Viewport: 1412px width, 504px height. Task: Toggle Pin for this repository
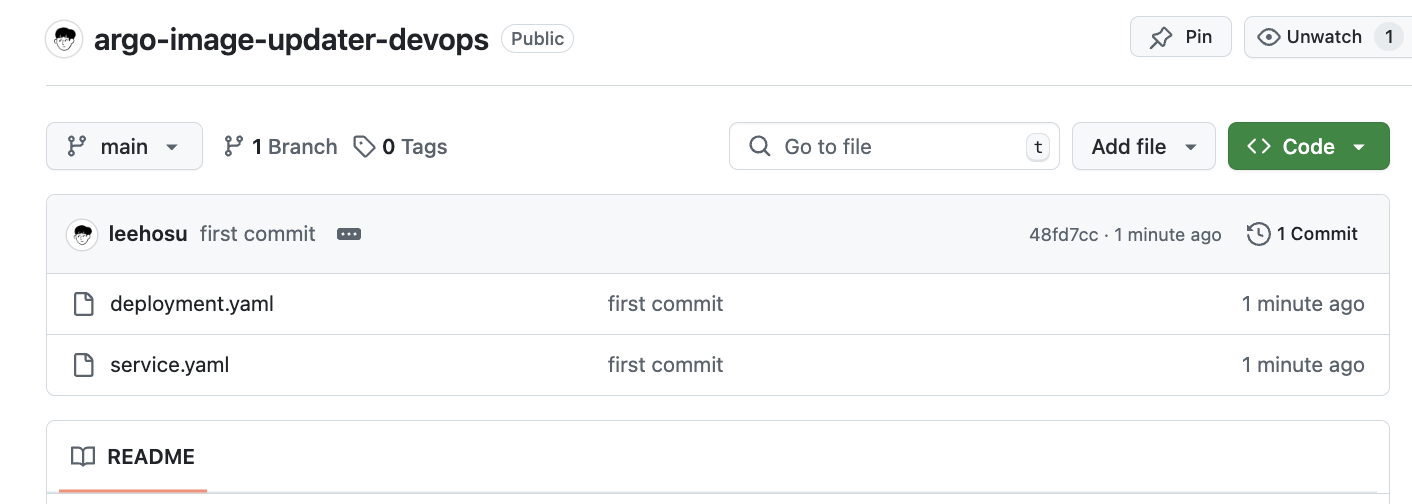1180,37
